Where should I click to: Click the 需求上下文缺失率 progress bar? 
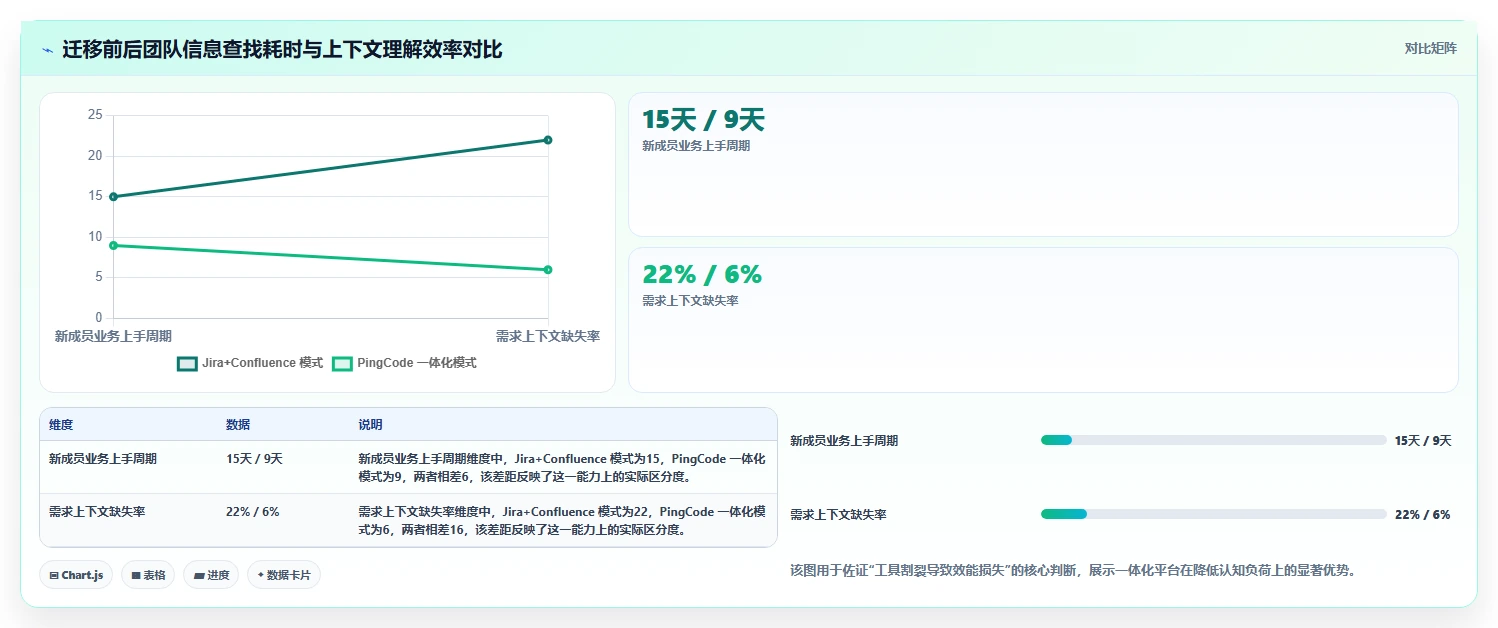1213,514
